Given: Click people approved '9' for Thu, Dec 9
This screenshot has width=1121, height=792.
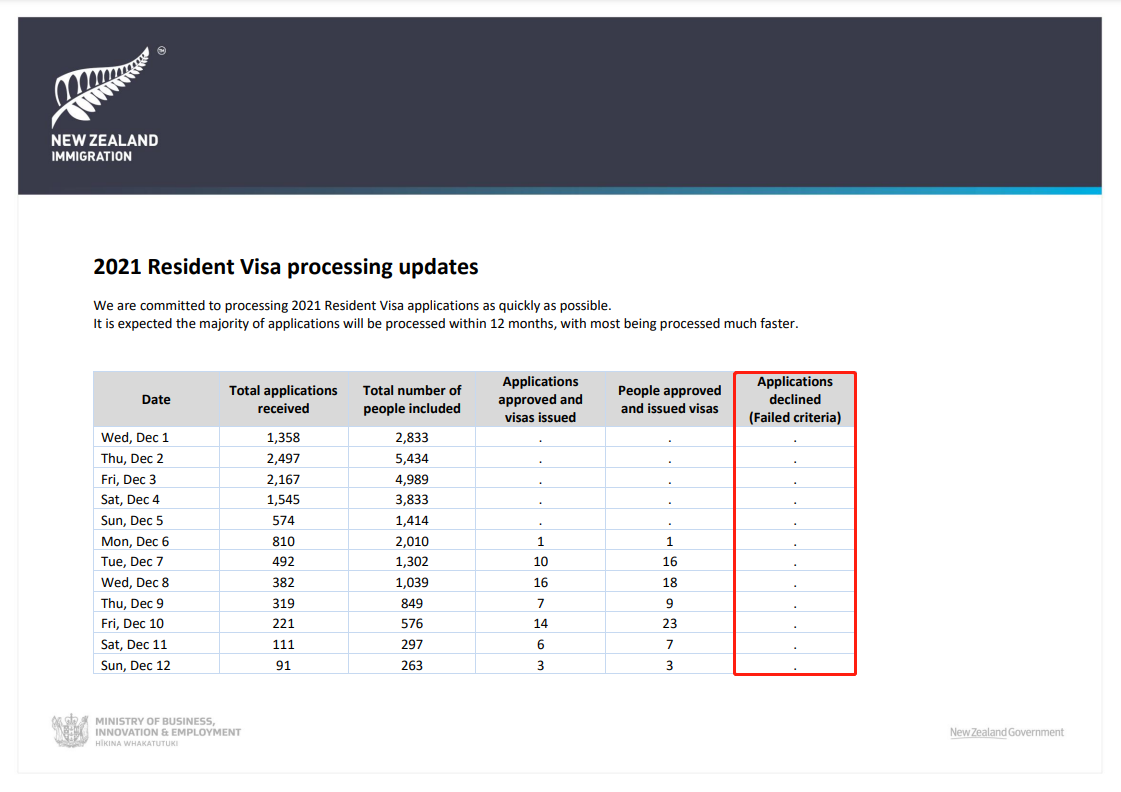Looking at the screenshot, I should 669,603.
